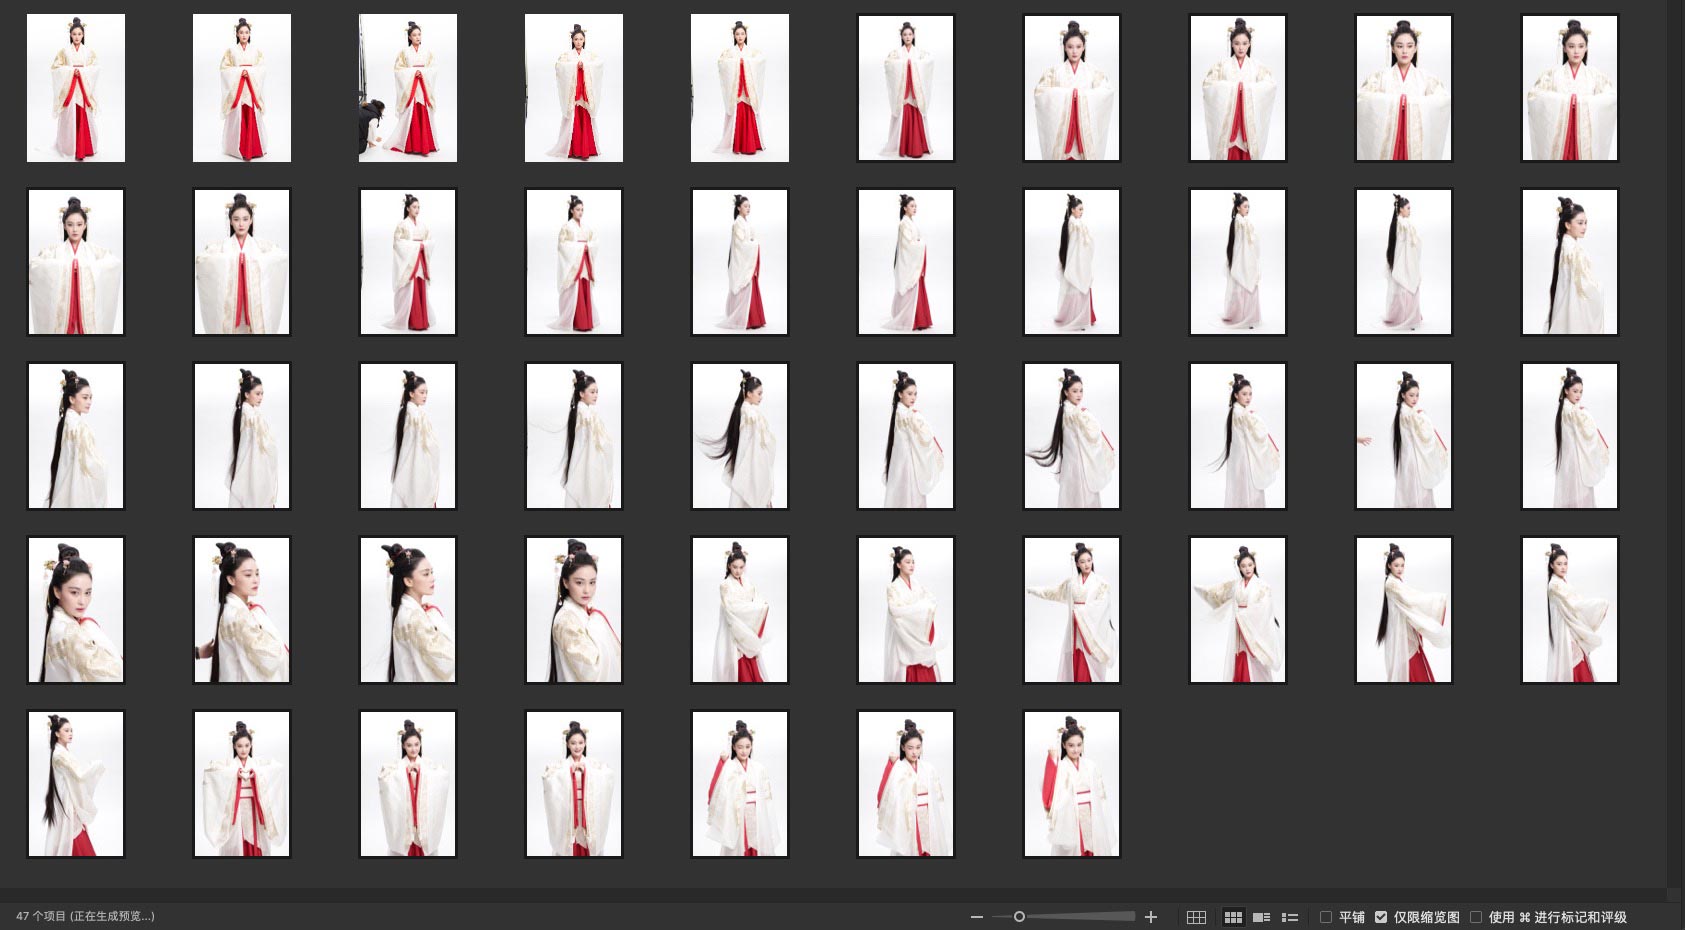Switch to details view icon
Image resolution: width=1685 pixels, height=930 pixels.
(1262, 917)
